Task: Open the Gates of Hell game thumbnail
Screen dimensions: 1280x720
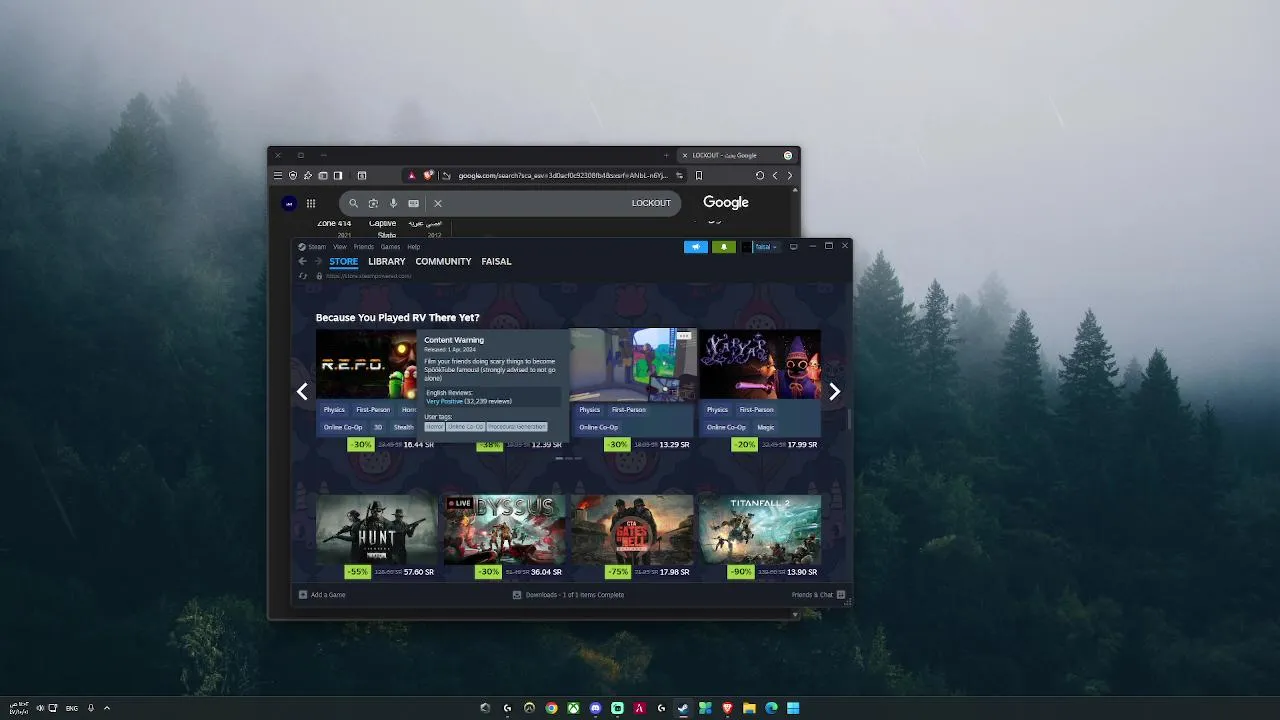Action: tap(632, 529)
